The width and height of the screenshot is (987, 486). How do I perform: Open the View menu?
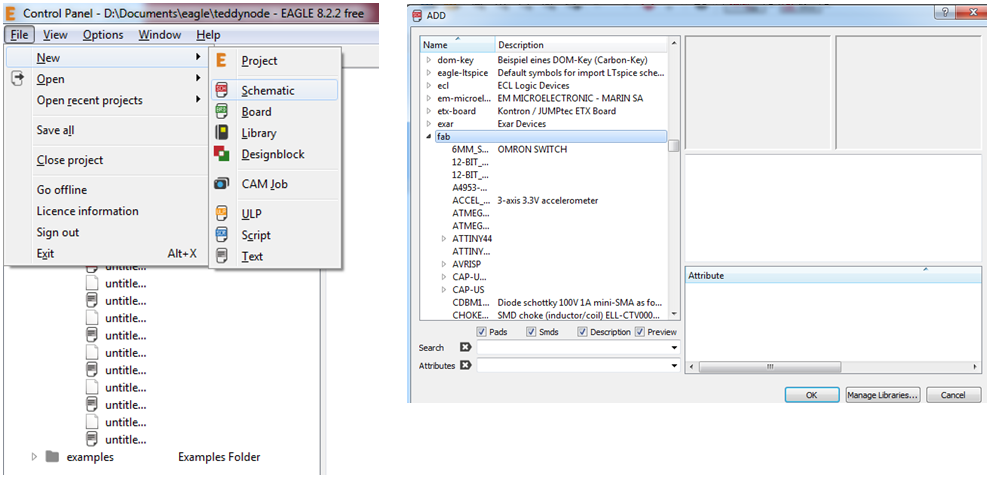click(x=55, y=35)
